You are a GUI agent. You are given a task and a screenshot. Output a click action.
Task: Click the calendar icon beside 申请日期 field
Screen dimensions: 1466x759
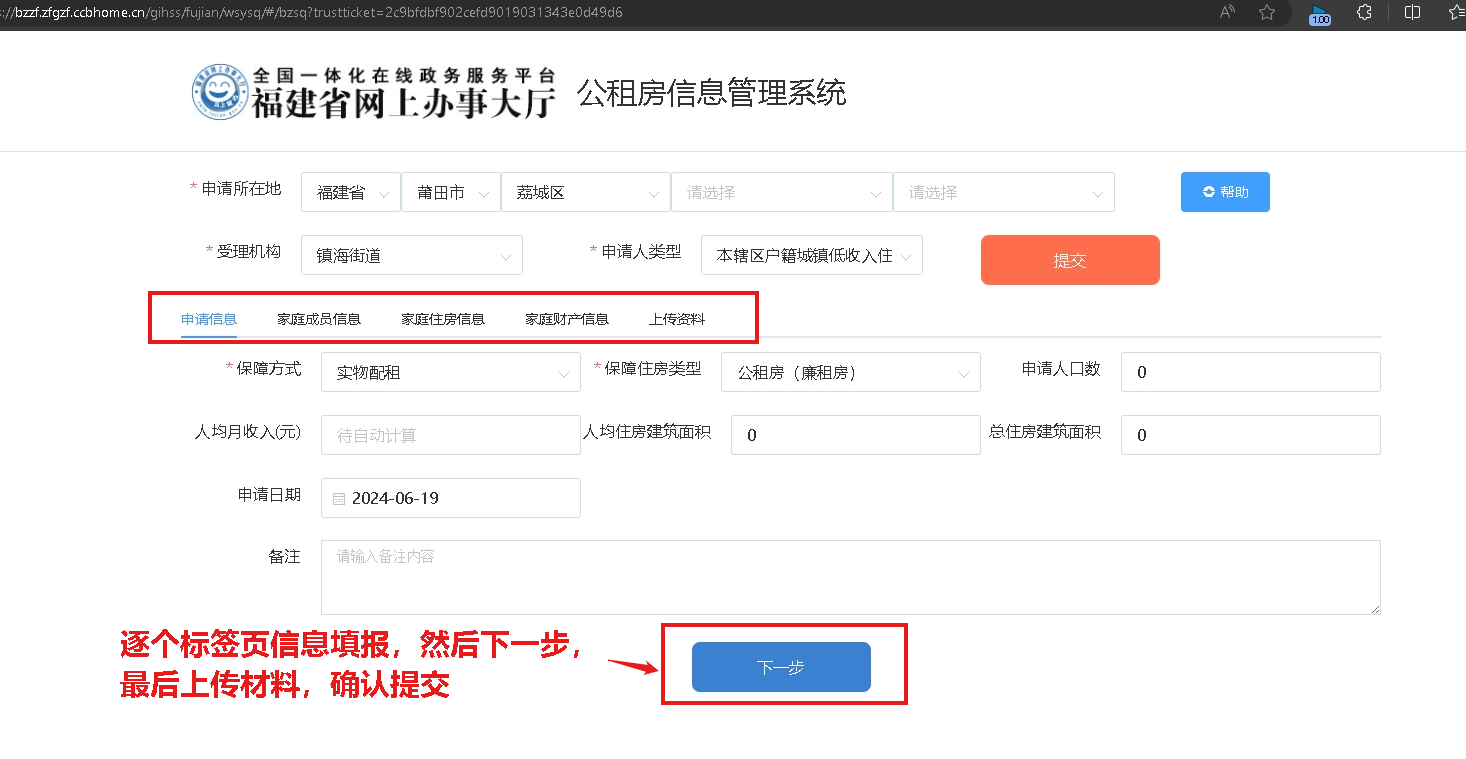pyautogui.click(x=338, y=497)
